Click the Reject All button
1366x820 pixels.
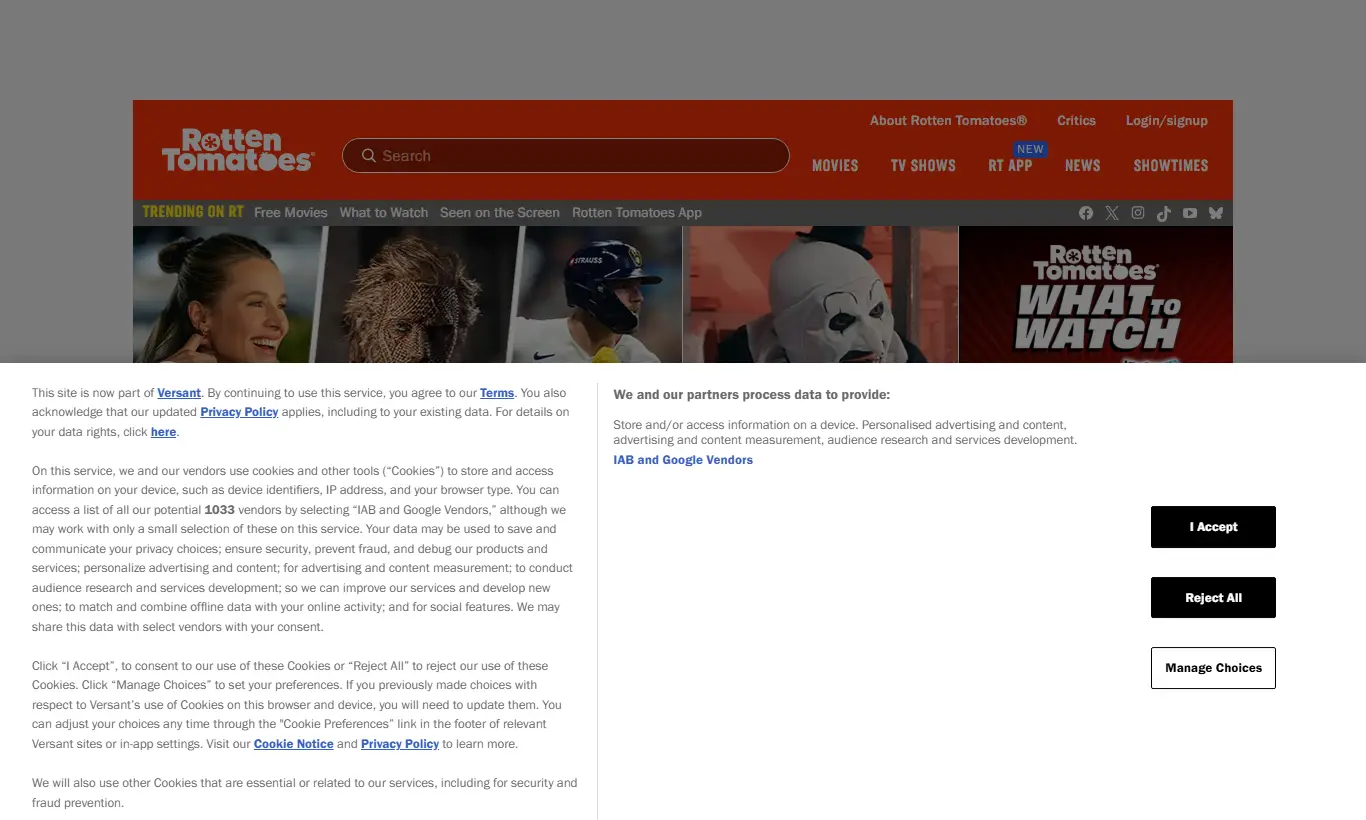click(x=1213, y=598)
